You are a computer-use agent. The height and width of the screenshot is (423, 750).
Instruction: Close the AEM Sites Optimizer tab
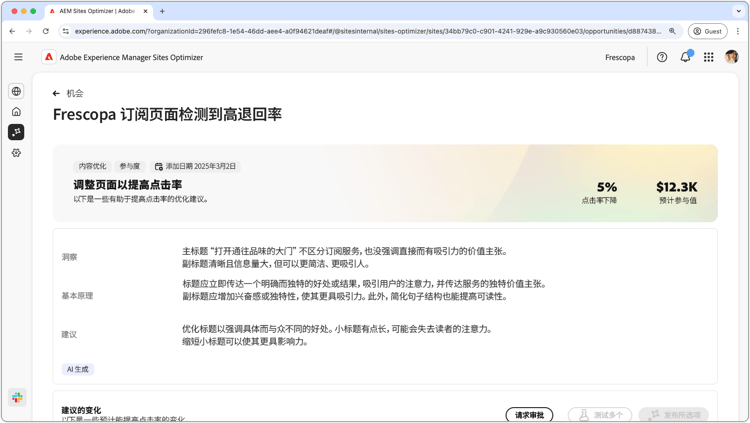pyautogui.click(x=145, y=11)
